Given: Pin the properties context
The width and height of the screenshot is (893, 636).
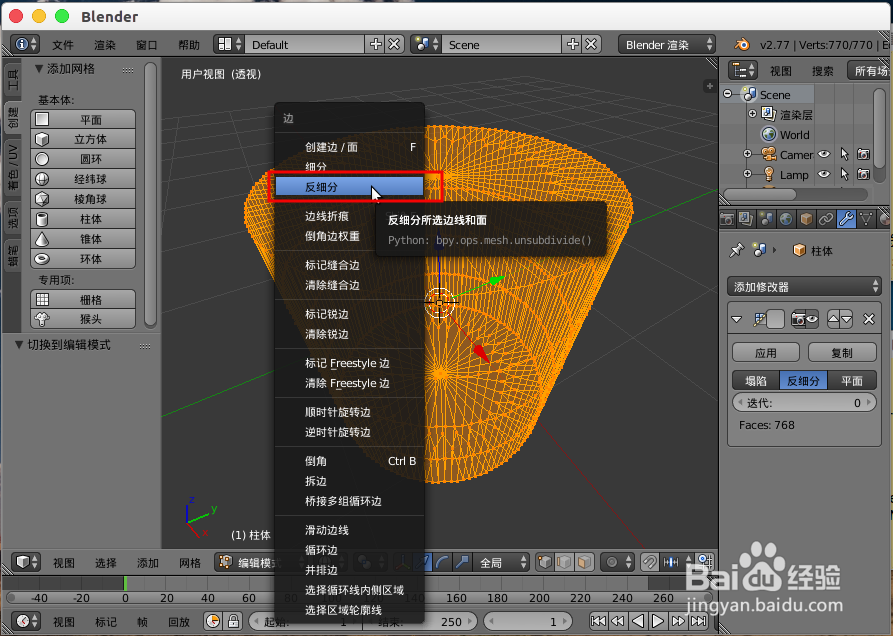Looking at the screenshot, I should [737, 250].
